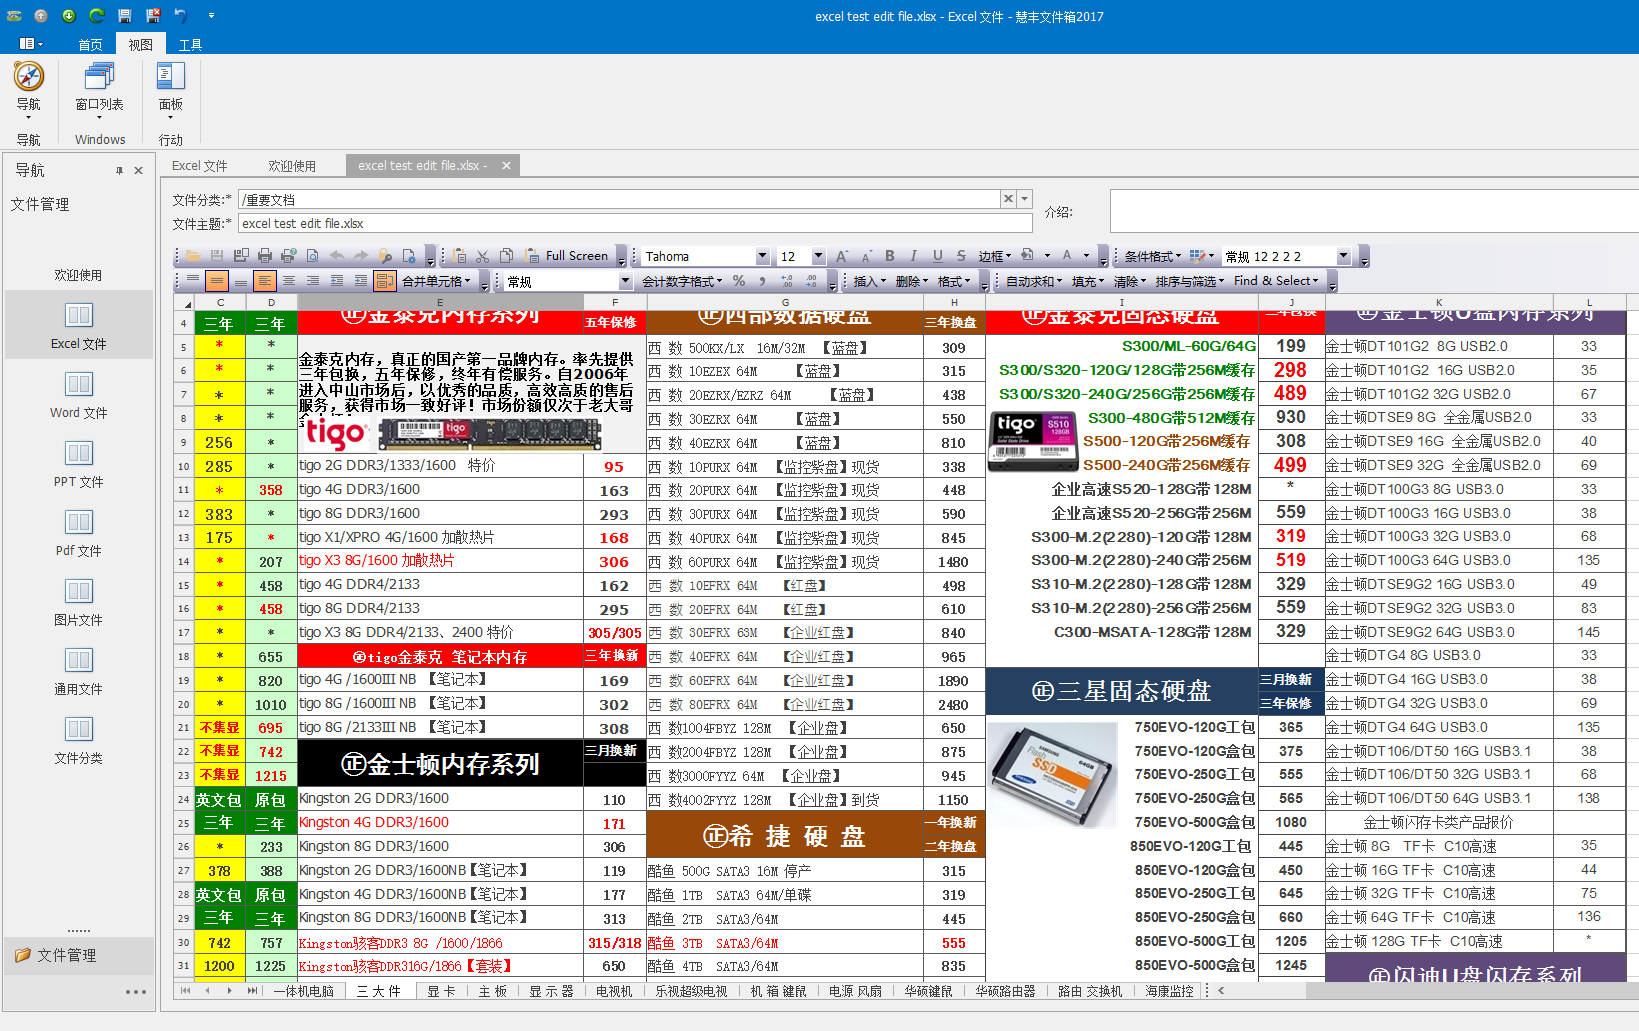
Task: Open the cell style 常规 12 2 2 2 dropdown
Action: click(x=1344, y=256)
